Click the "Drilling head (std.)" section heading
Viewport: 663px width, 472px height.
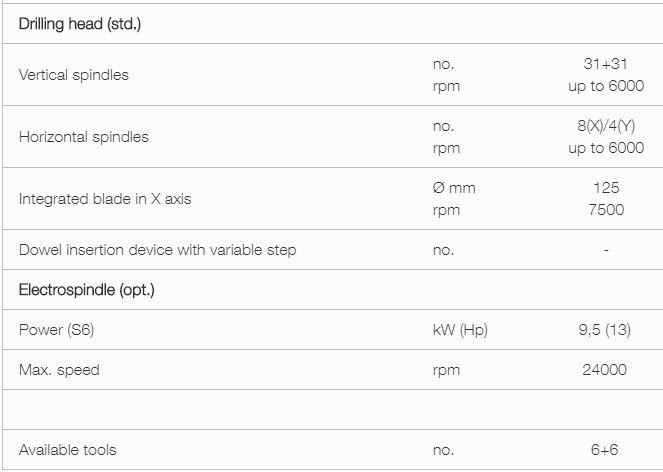[80, 23]
